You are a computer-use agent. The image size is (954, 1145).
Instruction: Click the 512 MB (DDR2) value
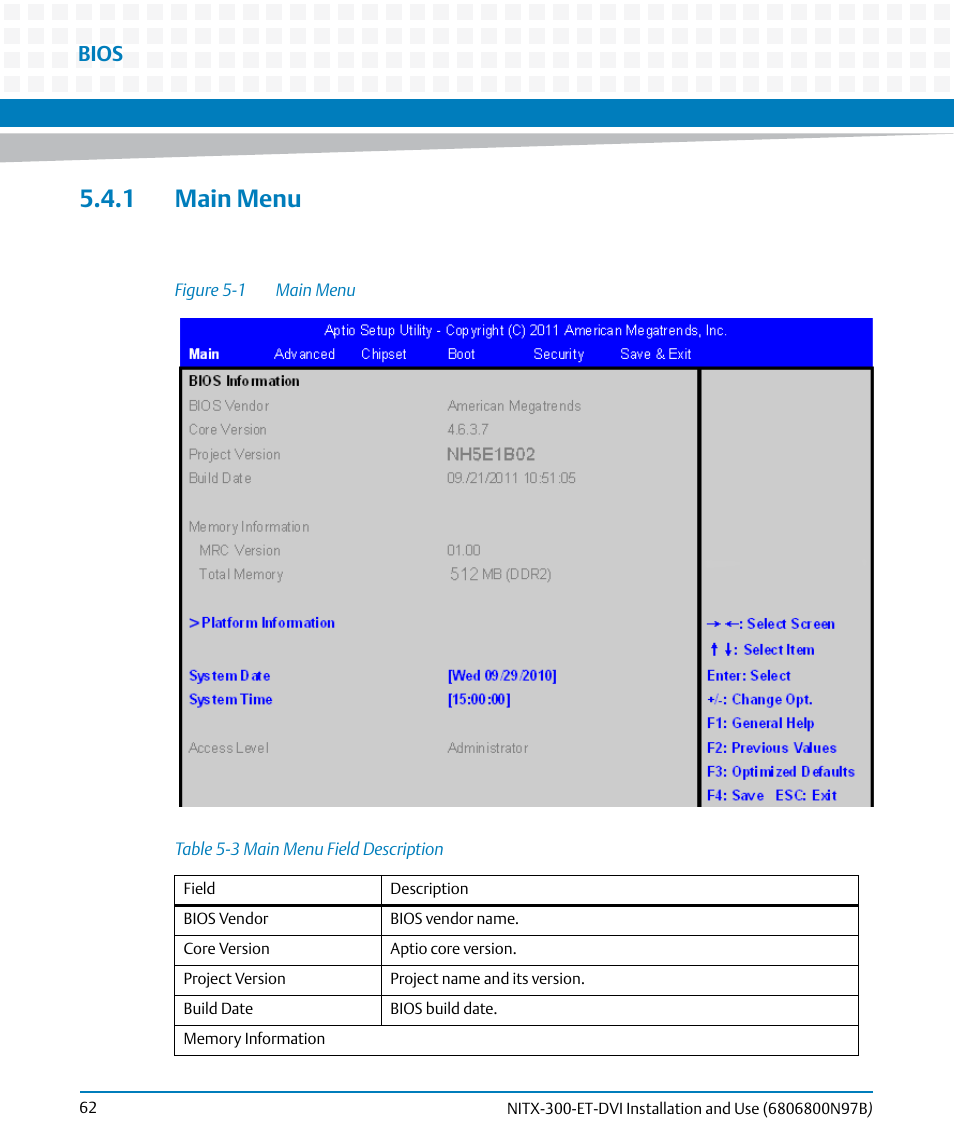[500, 575]
